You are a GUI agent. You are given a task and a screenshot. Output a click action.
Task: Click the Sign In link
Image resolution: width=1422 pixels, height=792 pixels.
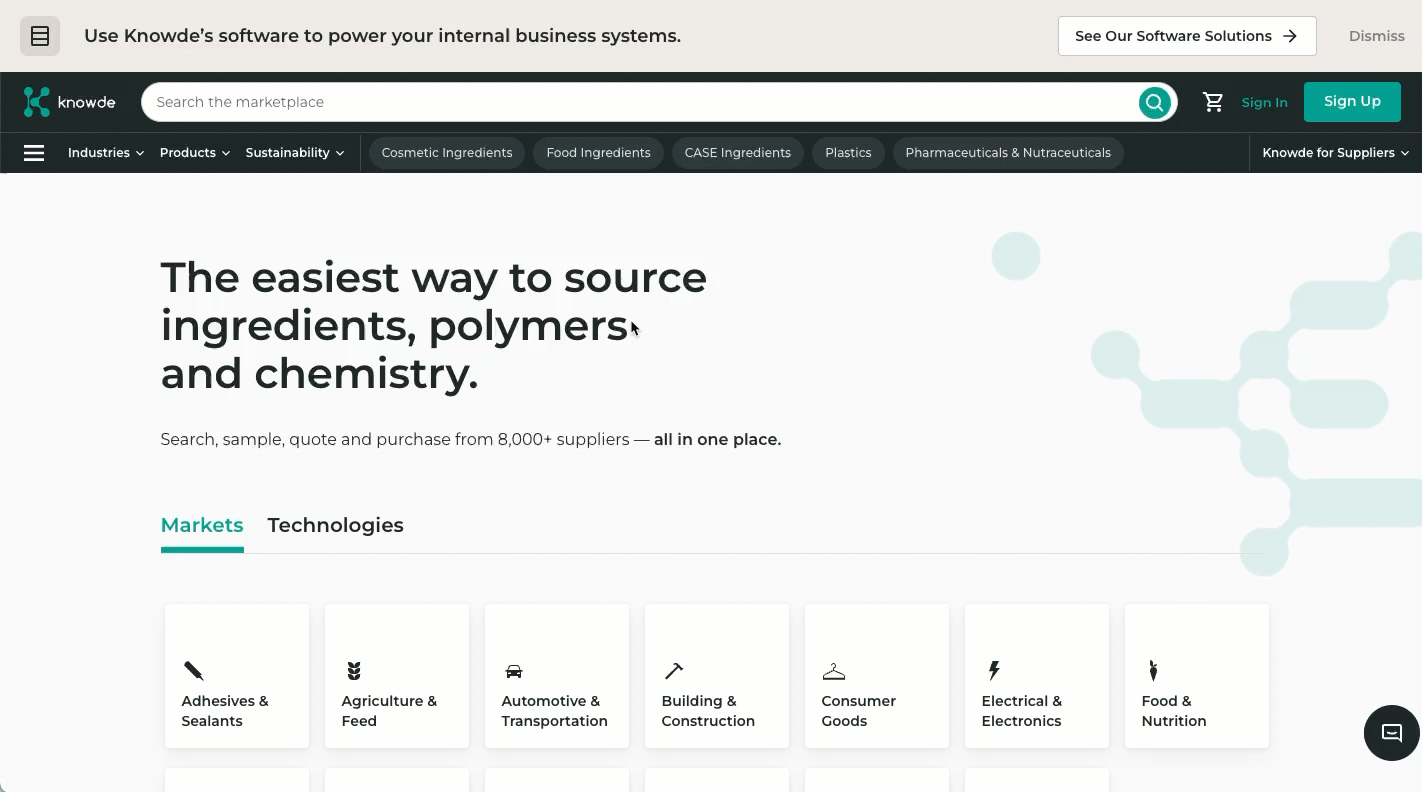click(x=1265, y=102)
